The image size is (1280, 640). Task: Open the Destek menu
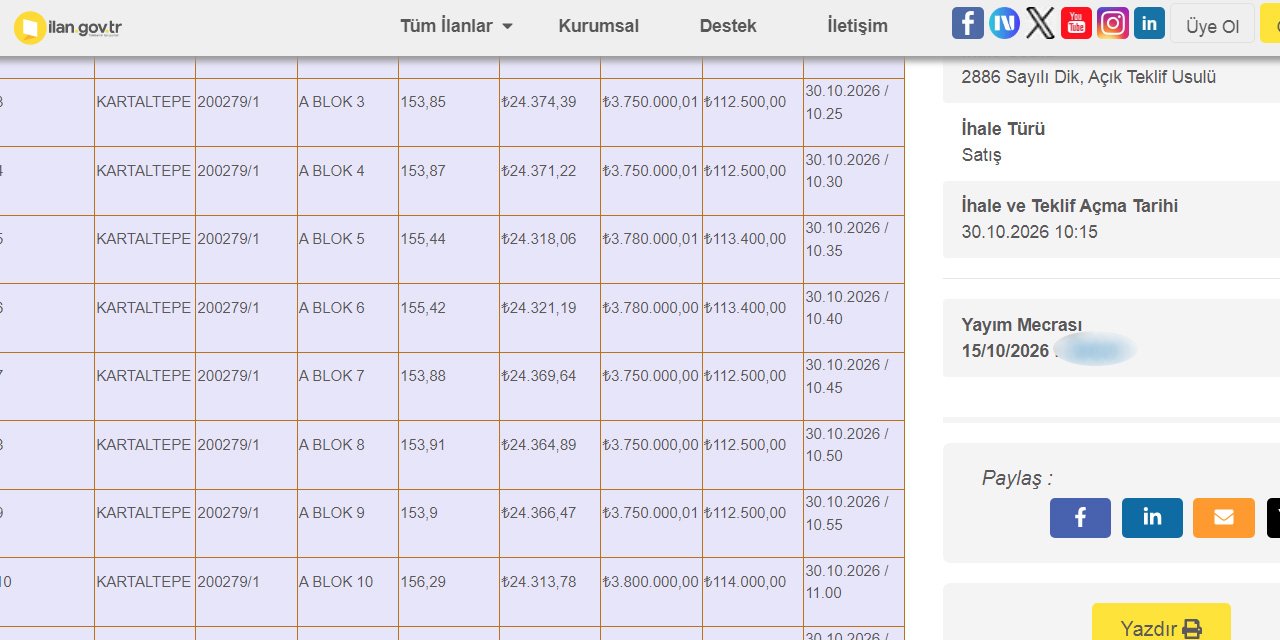tap(728, 26)
